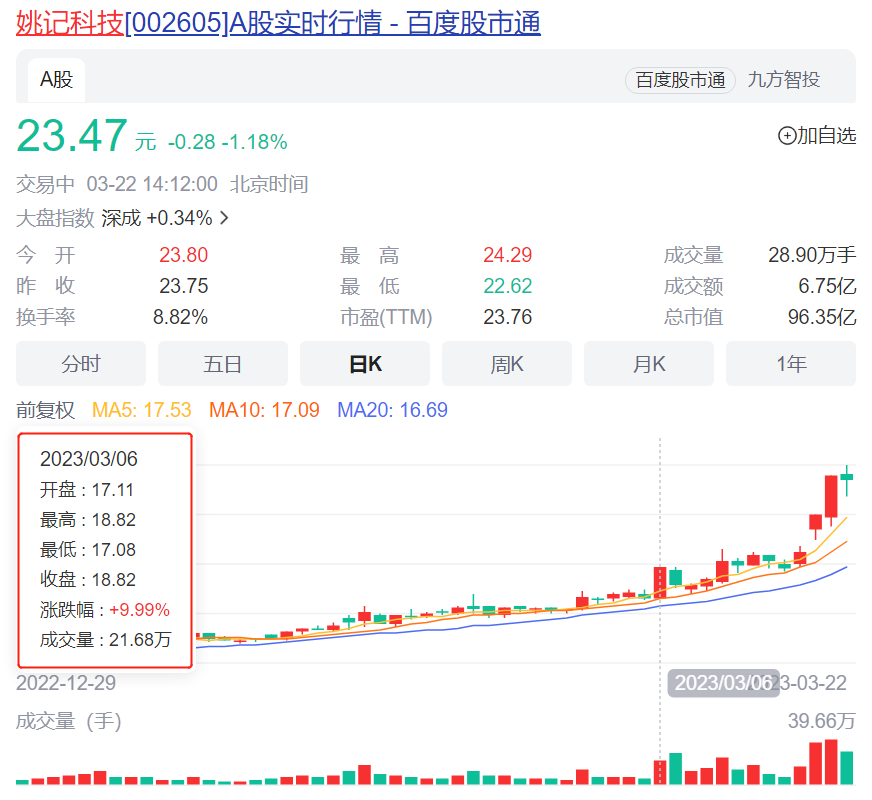This screenshot has width=872, height=800.
Task: Expand the 深成 index chevron arrow
Action: pos(224,218)
